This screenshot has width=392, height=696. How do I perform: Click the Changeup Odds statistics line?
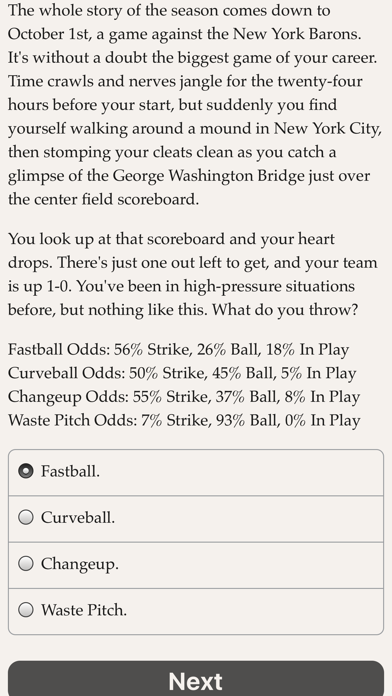pos(184,397)
